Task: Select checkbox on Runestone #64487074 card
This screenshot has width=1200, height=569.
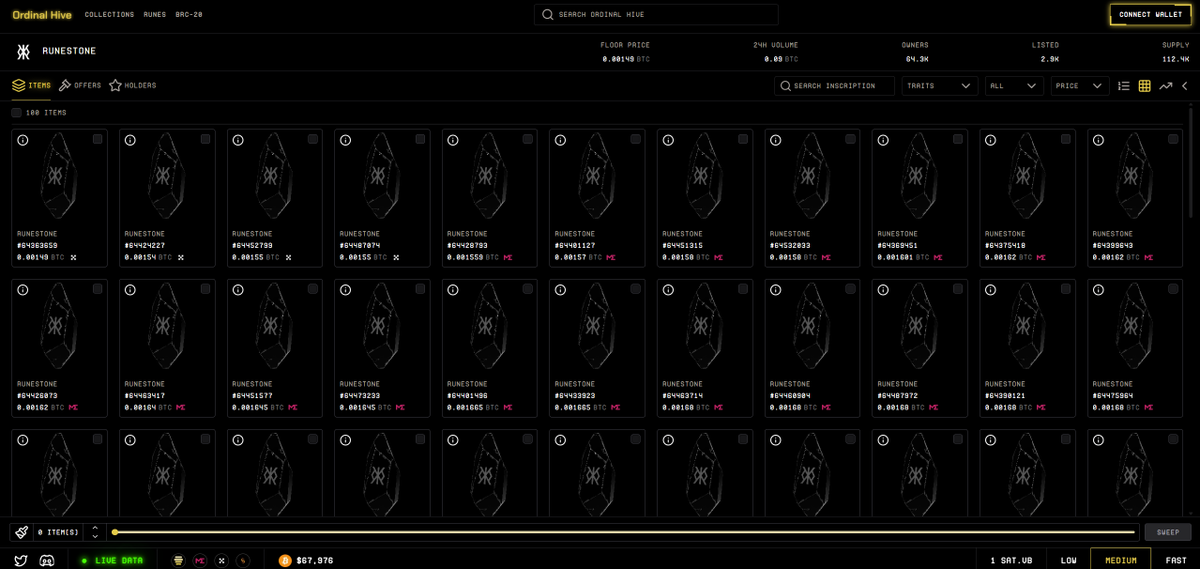Action: coord(420,140)
